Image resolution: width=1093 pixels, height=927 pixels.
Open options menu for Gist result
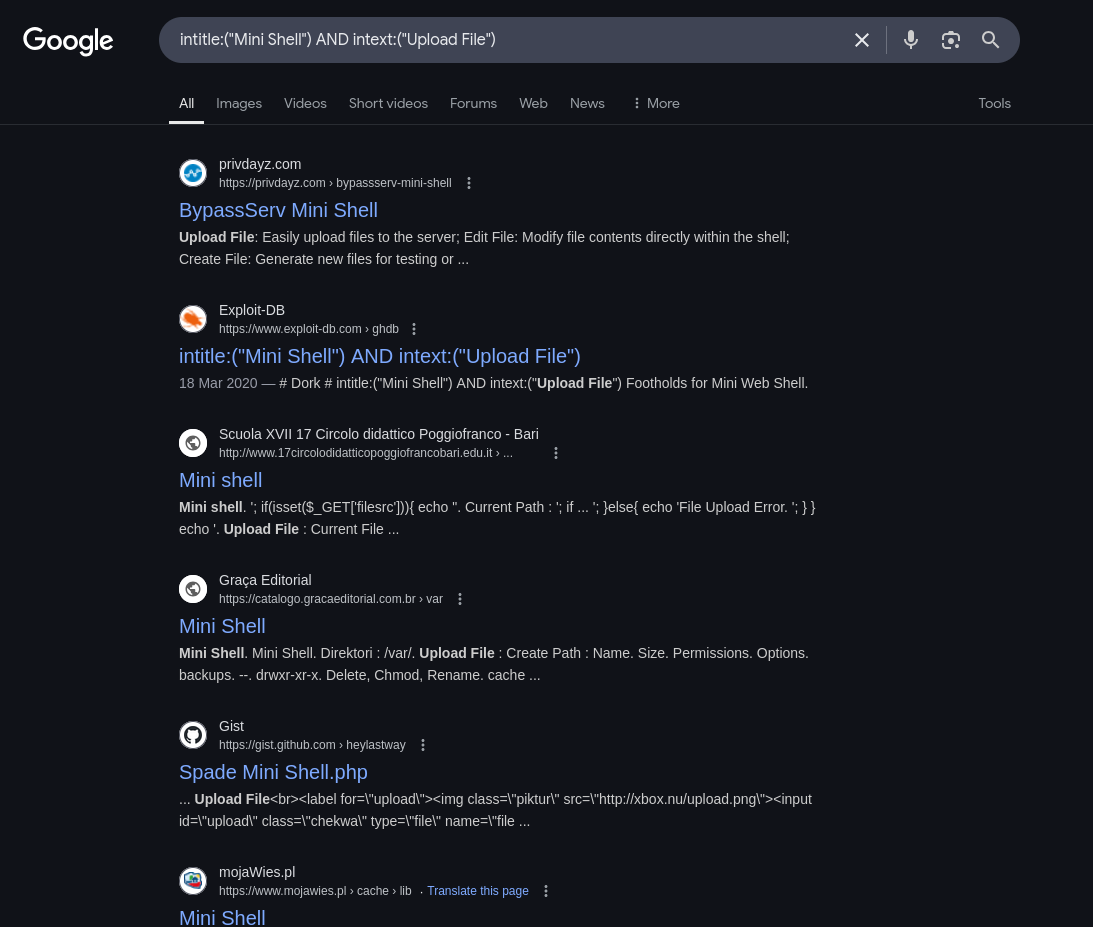click(x=423, y=745)
